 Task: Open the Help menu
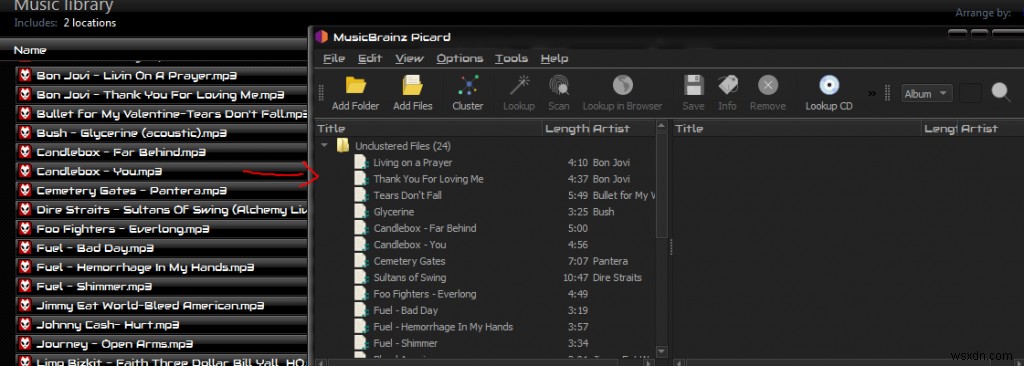tap(554, 58)
